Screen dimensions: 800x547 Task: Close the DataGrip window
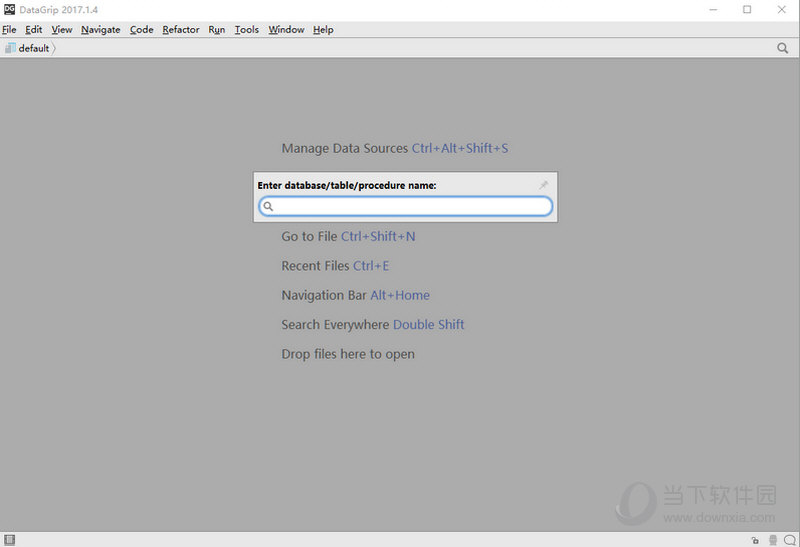coord(781,10)
